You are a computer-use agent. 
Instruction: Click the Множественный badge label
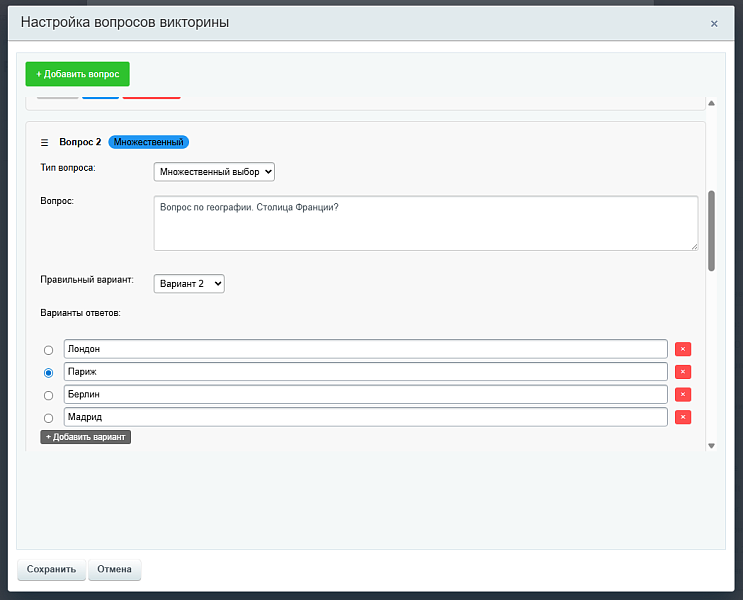click(148, 142)
